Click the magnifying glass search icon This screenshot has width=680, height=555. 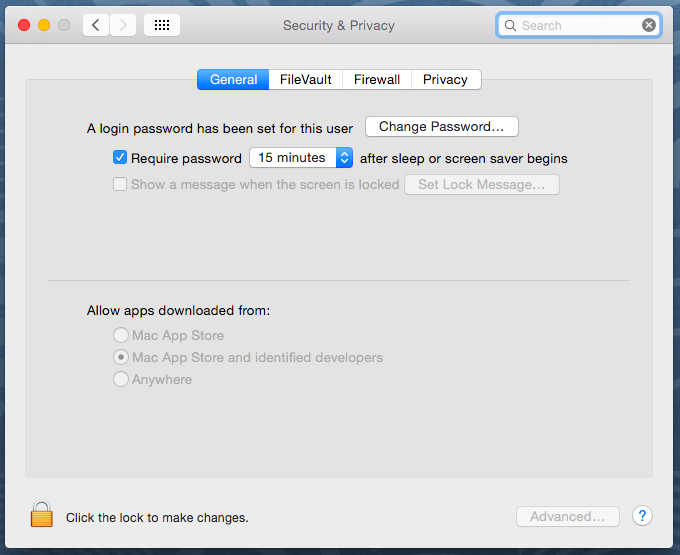click(510, 26)
